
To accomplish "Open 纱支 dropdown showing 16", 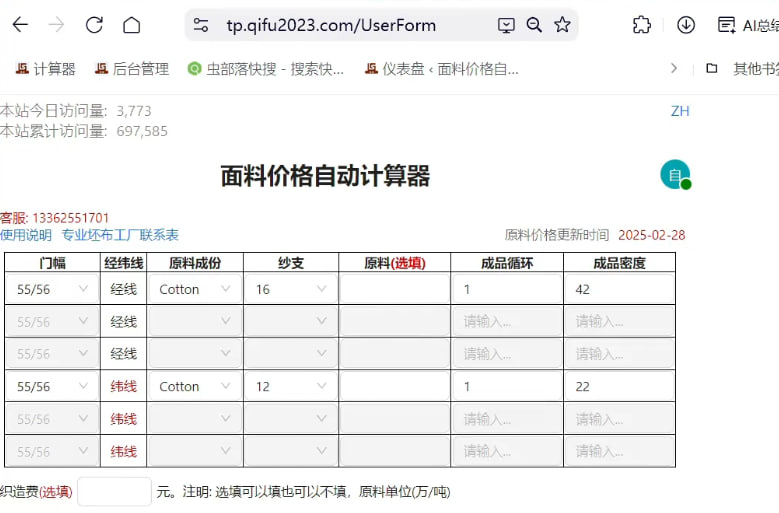I will click(x=291, y=289).
